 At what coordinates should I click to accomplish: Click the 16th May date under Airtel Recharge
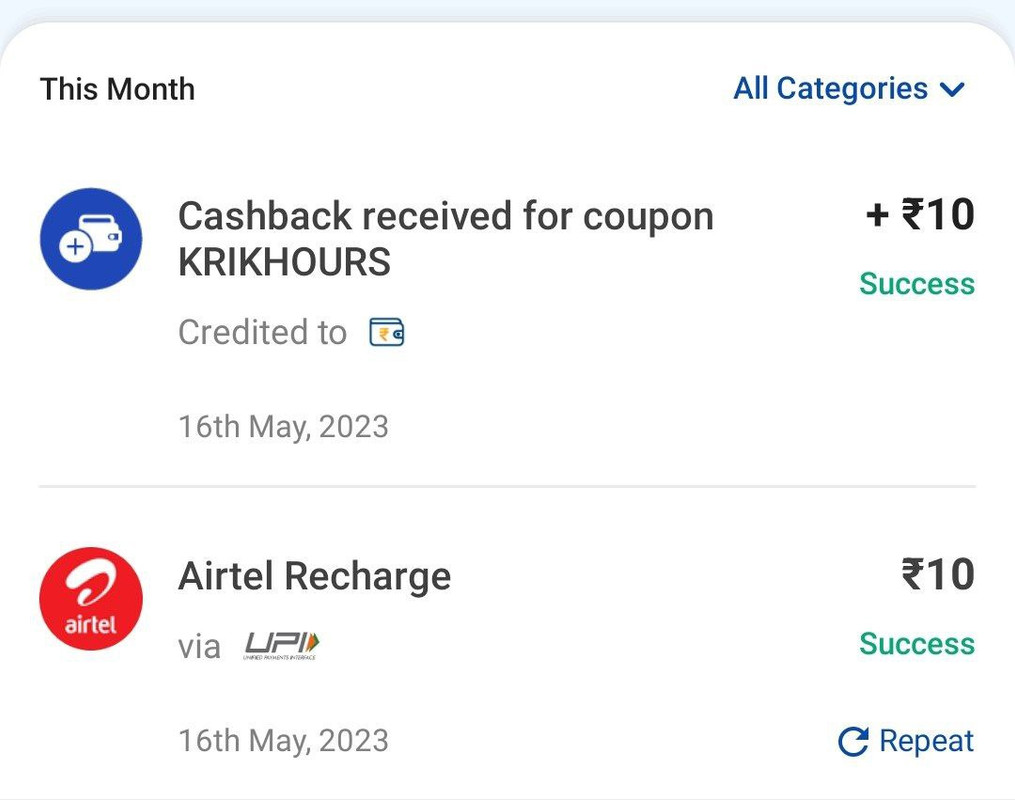(x=284, y=741)
